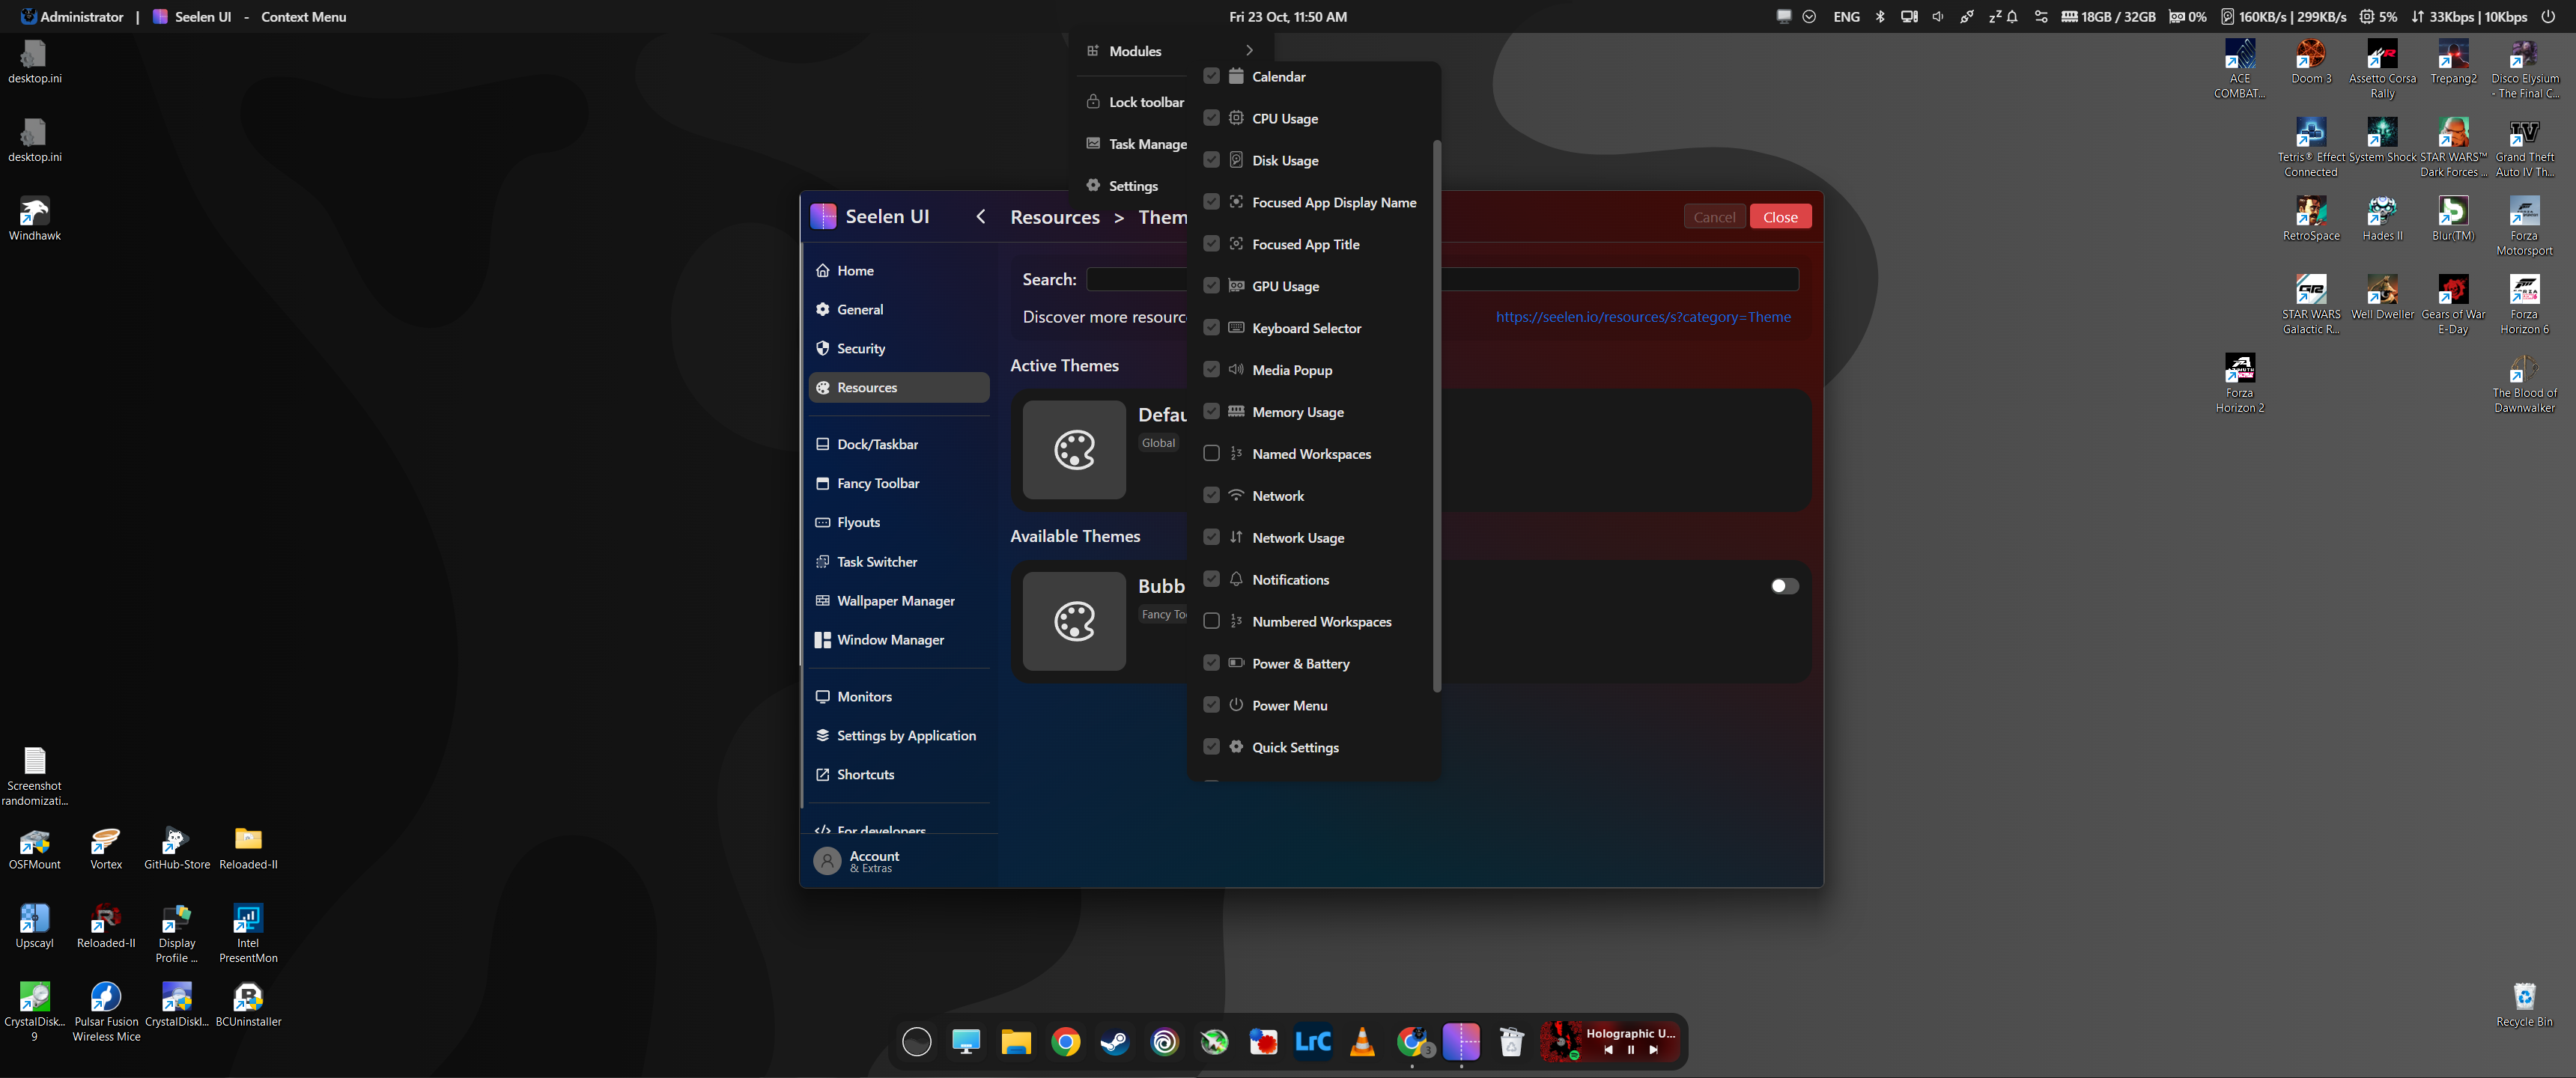
Task: Launch Steam from the dock
Action: pyautogui.click(x=1115, y=1042)
